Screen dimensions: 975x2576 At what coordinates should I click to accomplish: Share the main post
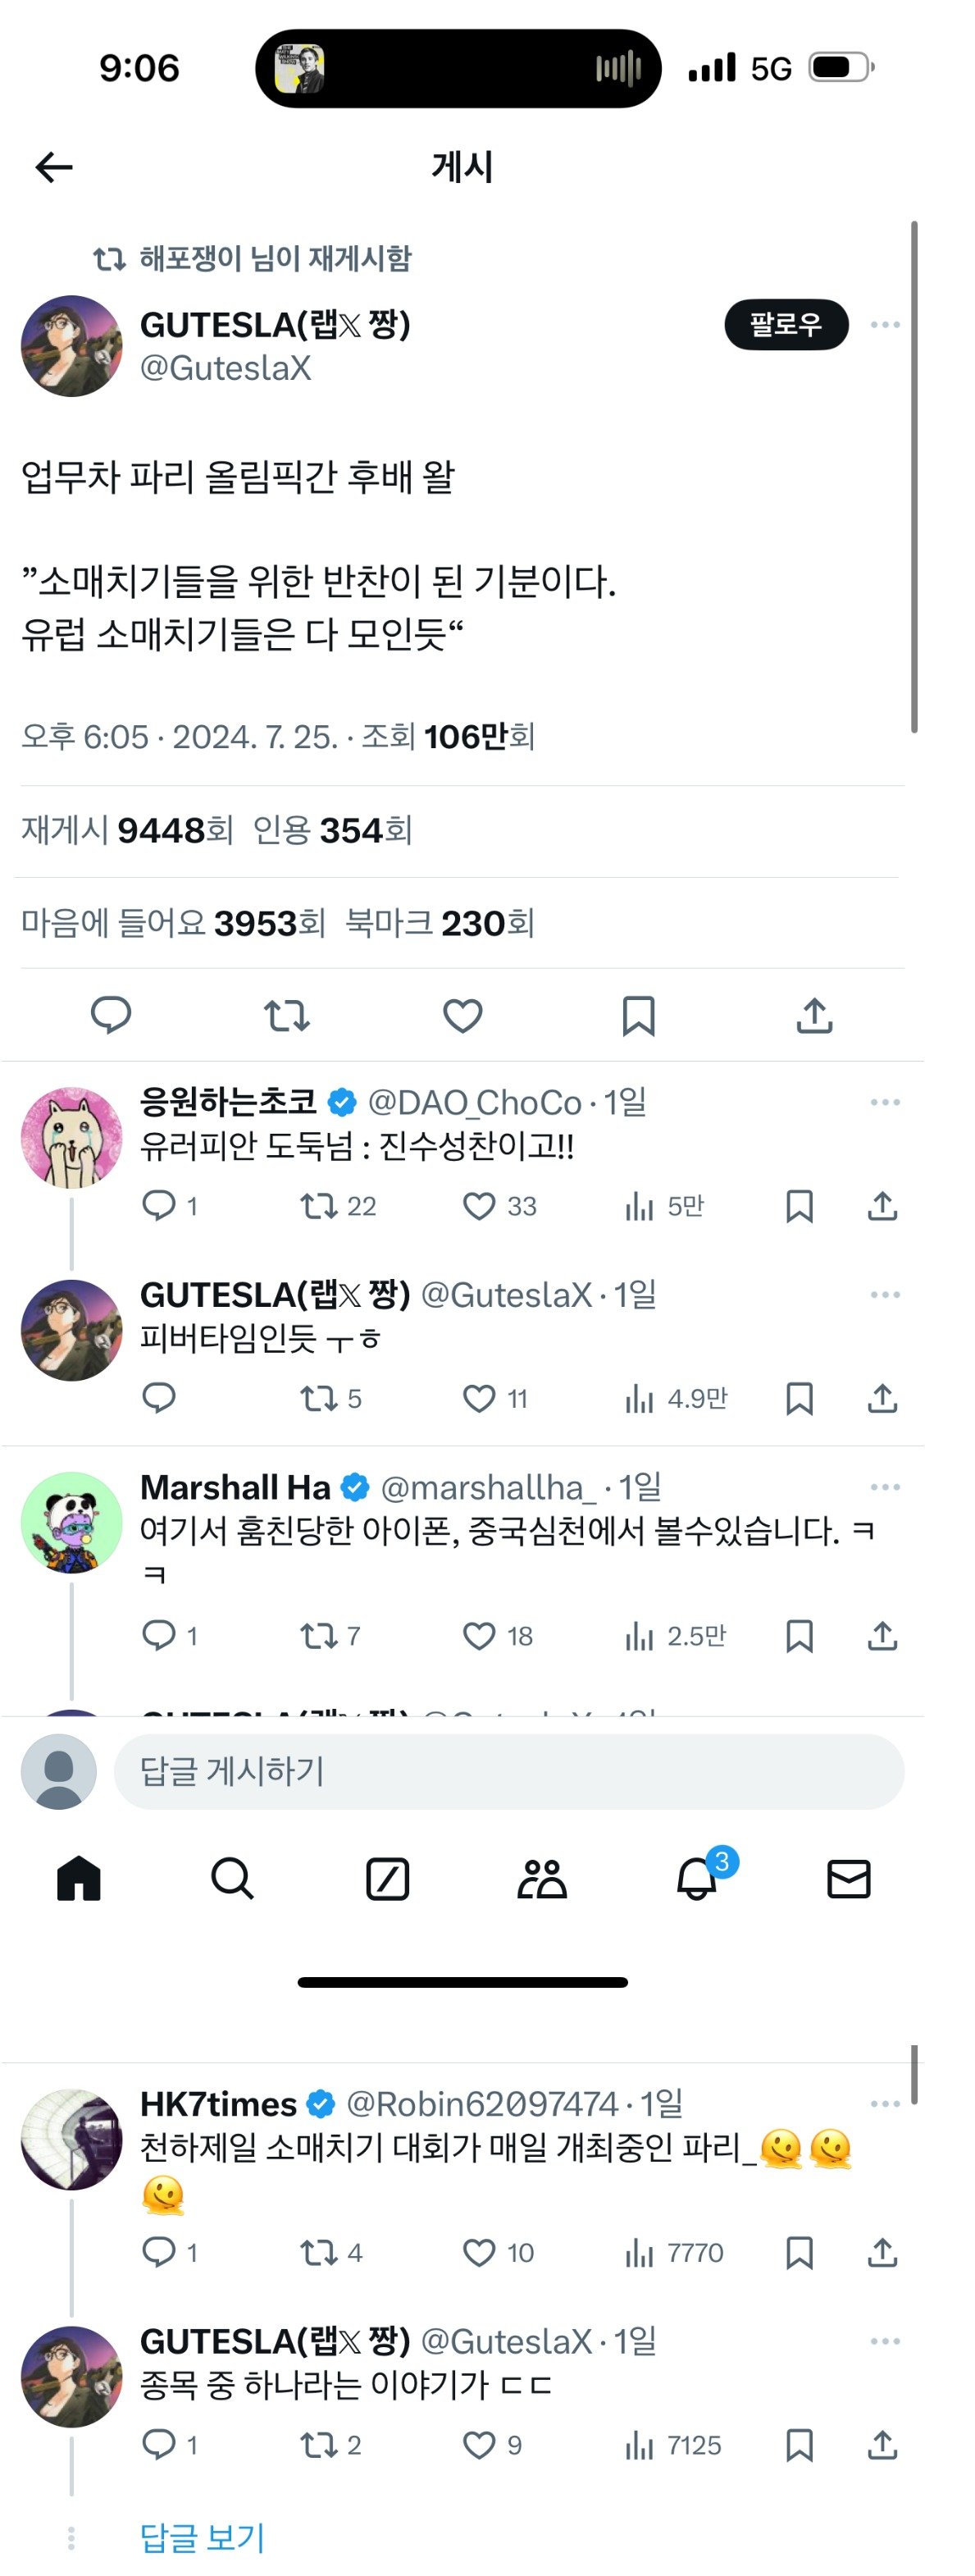[815, 1015]
